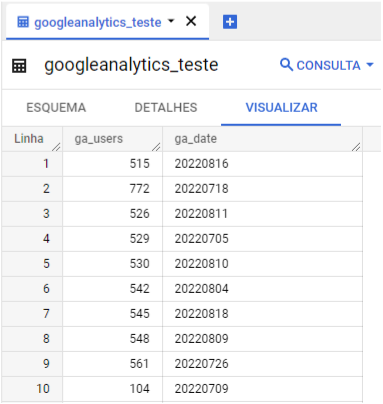383x404 pixels.
Task: Click the ga_users column header
Action: 99,139
